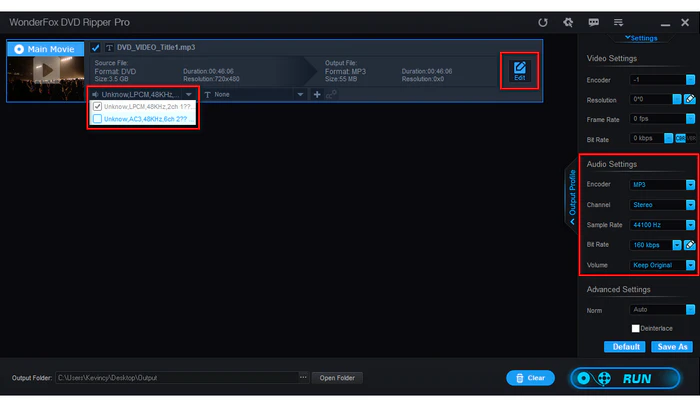Viewport: 700px width, 407px height.
Task: Uncheck the LPCM 48KHz 2ch audio track
Action: coord(97,107)
